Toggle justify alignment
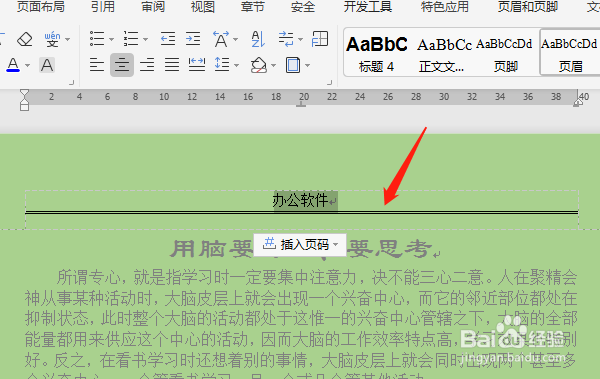Screen dimensions: 600x379 [172, 65]
